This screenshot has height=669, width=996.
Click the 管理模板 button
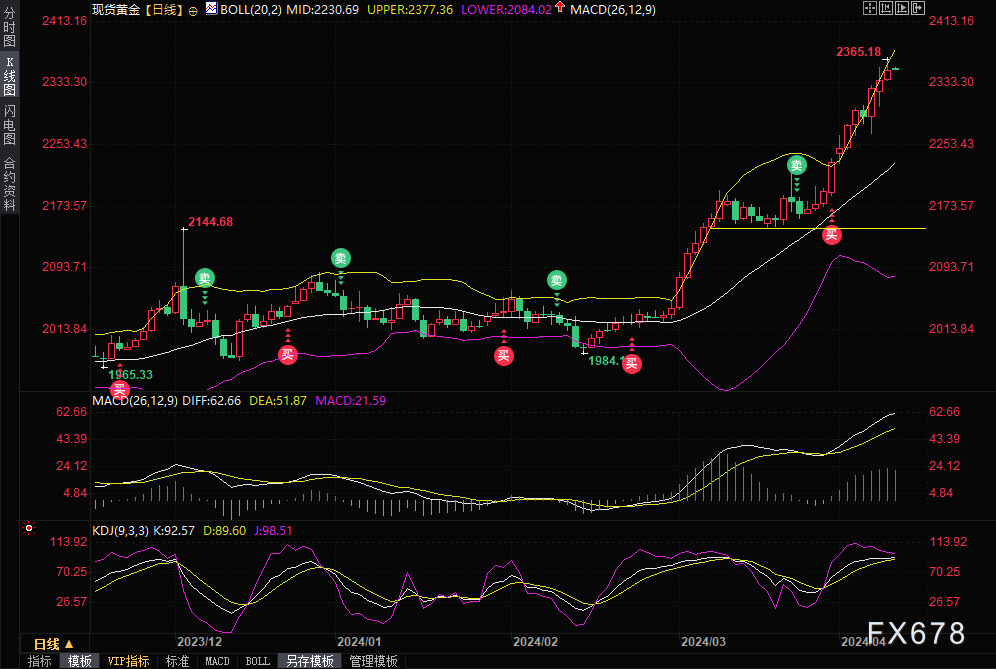point(374,661)
